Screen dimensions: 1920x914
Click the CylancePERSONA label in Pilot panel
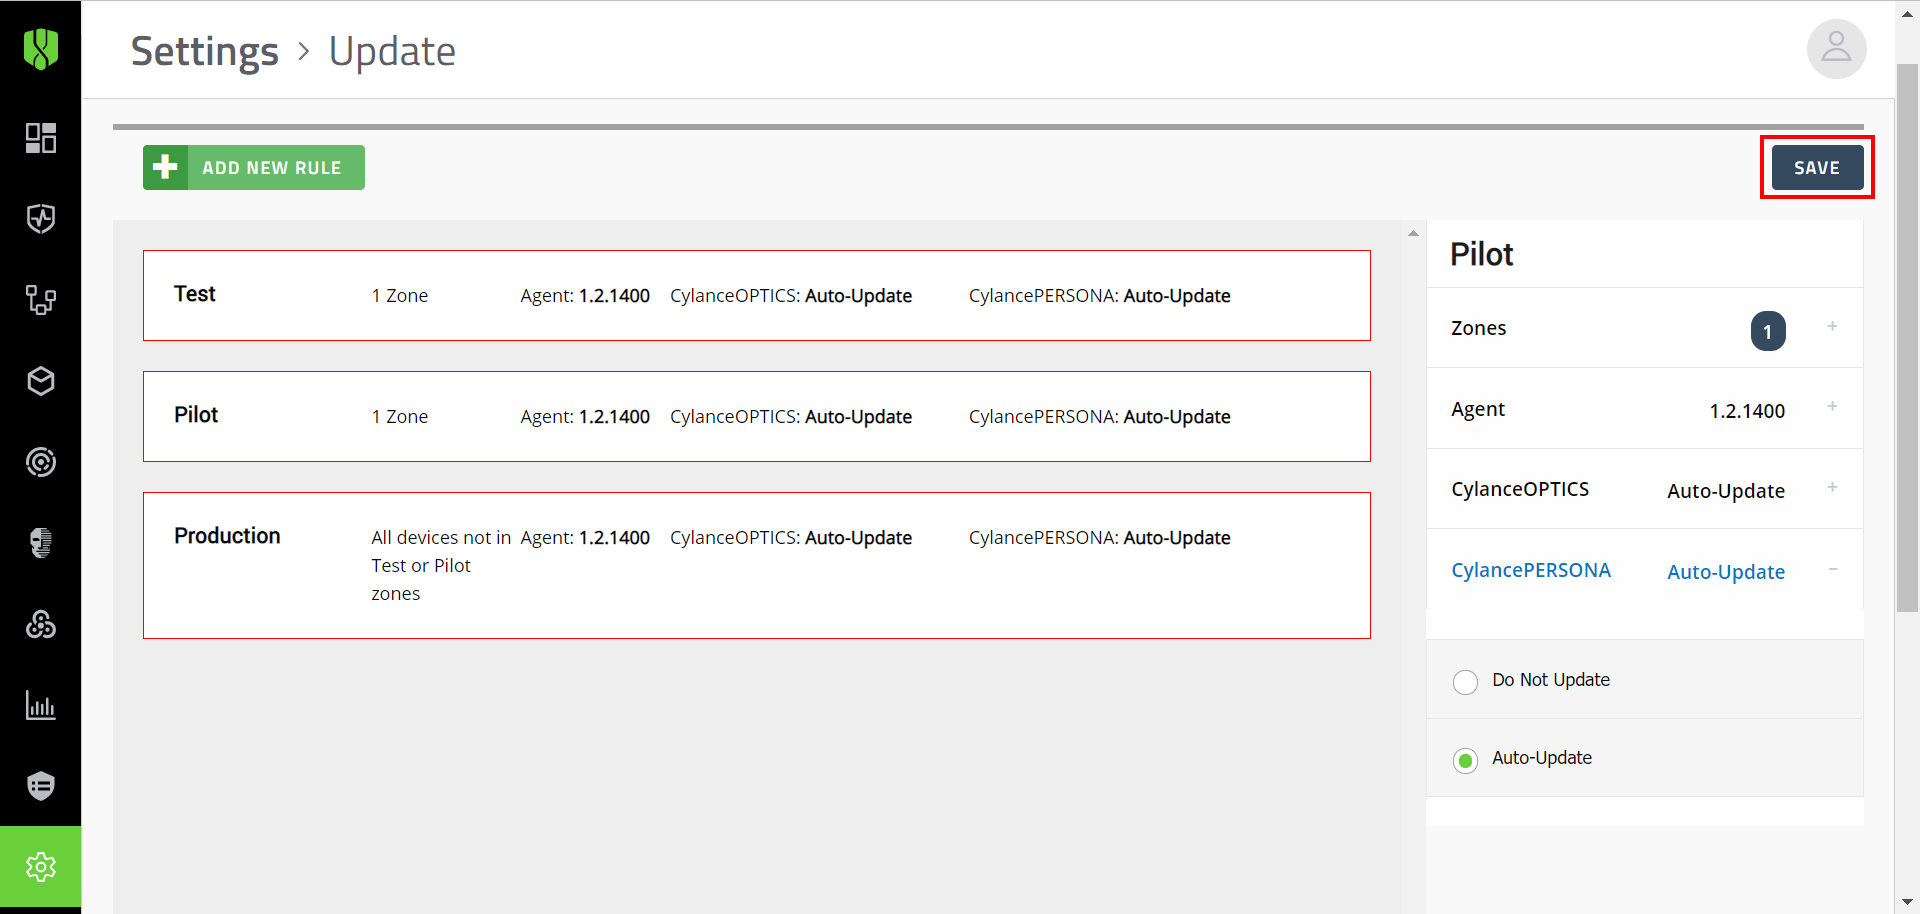pyautogui.click(x=1530, y=570)
